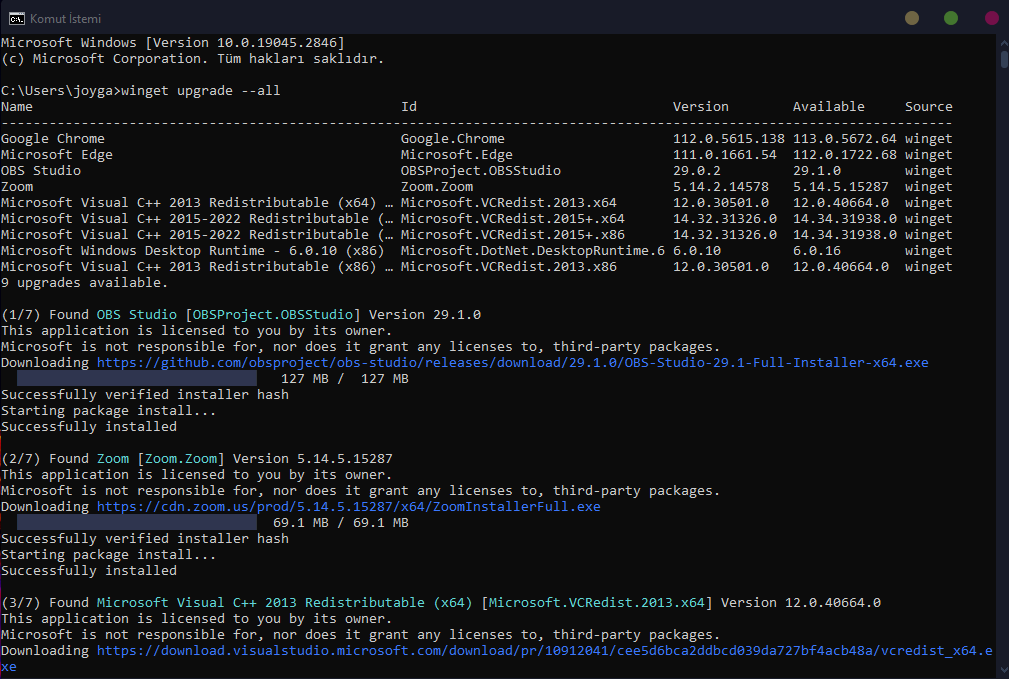Open the OBS-Studio-29.1-Full-Installer-x64.exe GitHub link
The height and width of the screenshot is (679, 1009).
[512, 362]
